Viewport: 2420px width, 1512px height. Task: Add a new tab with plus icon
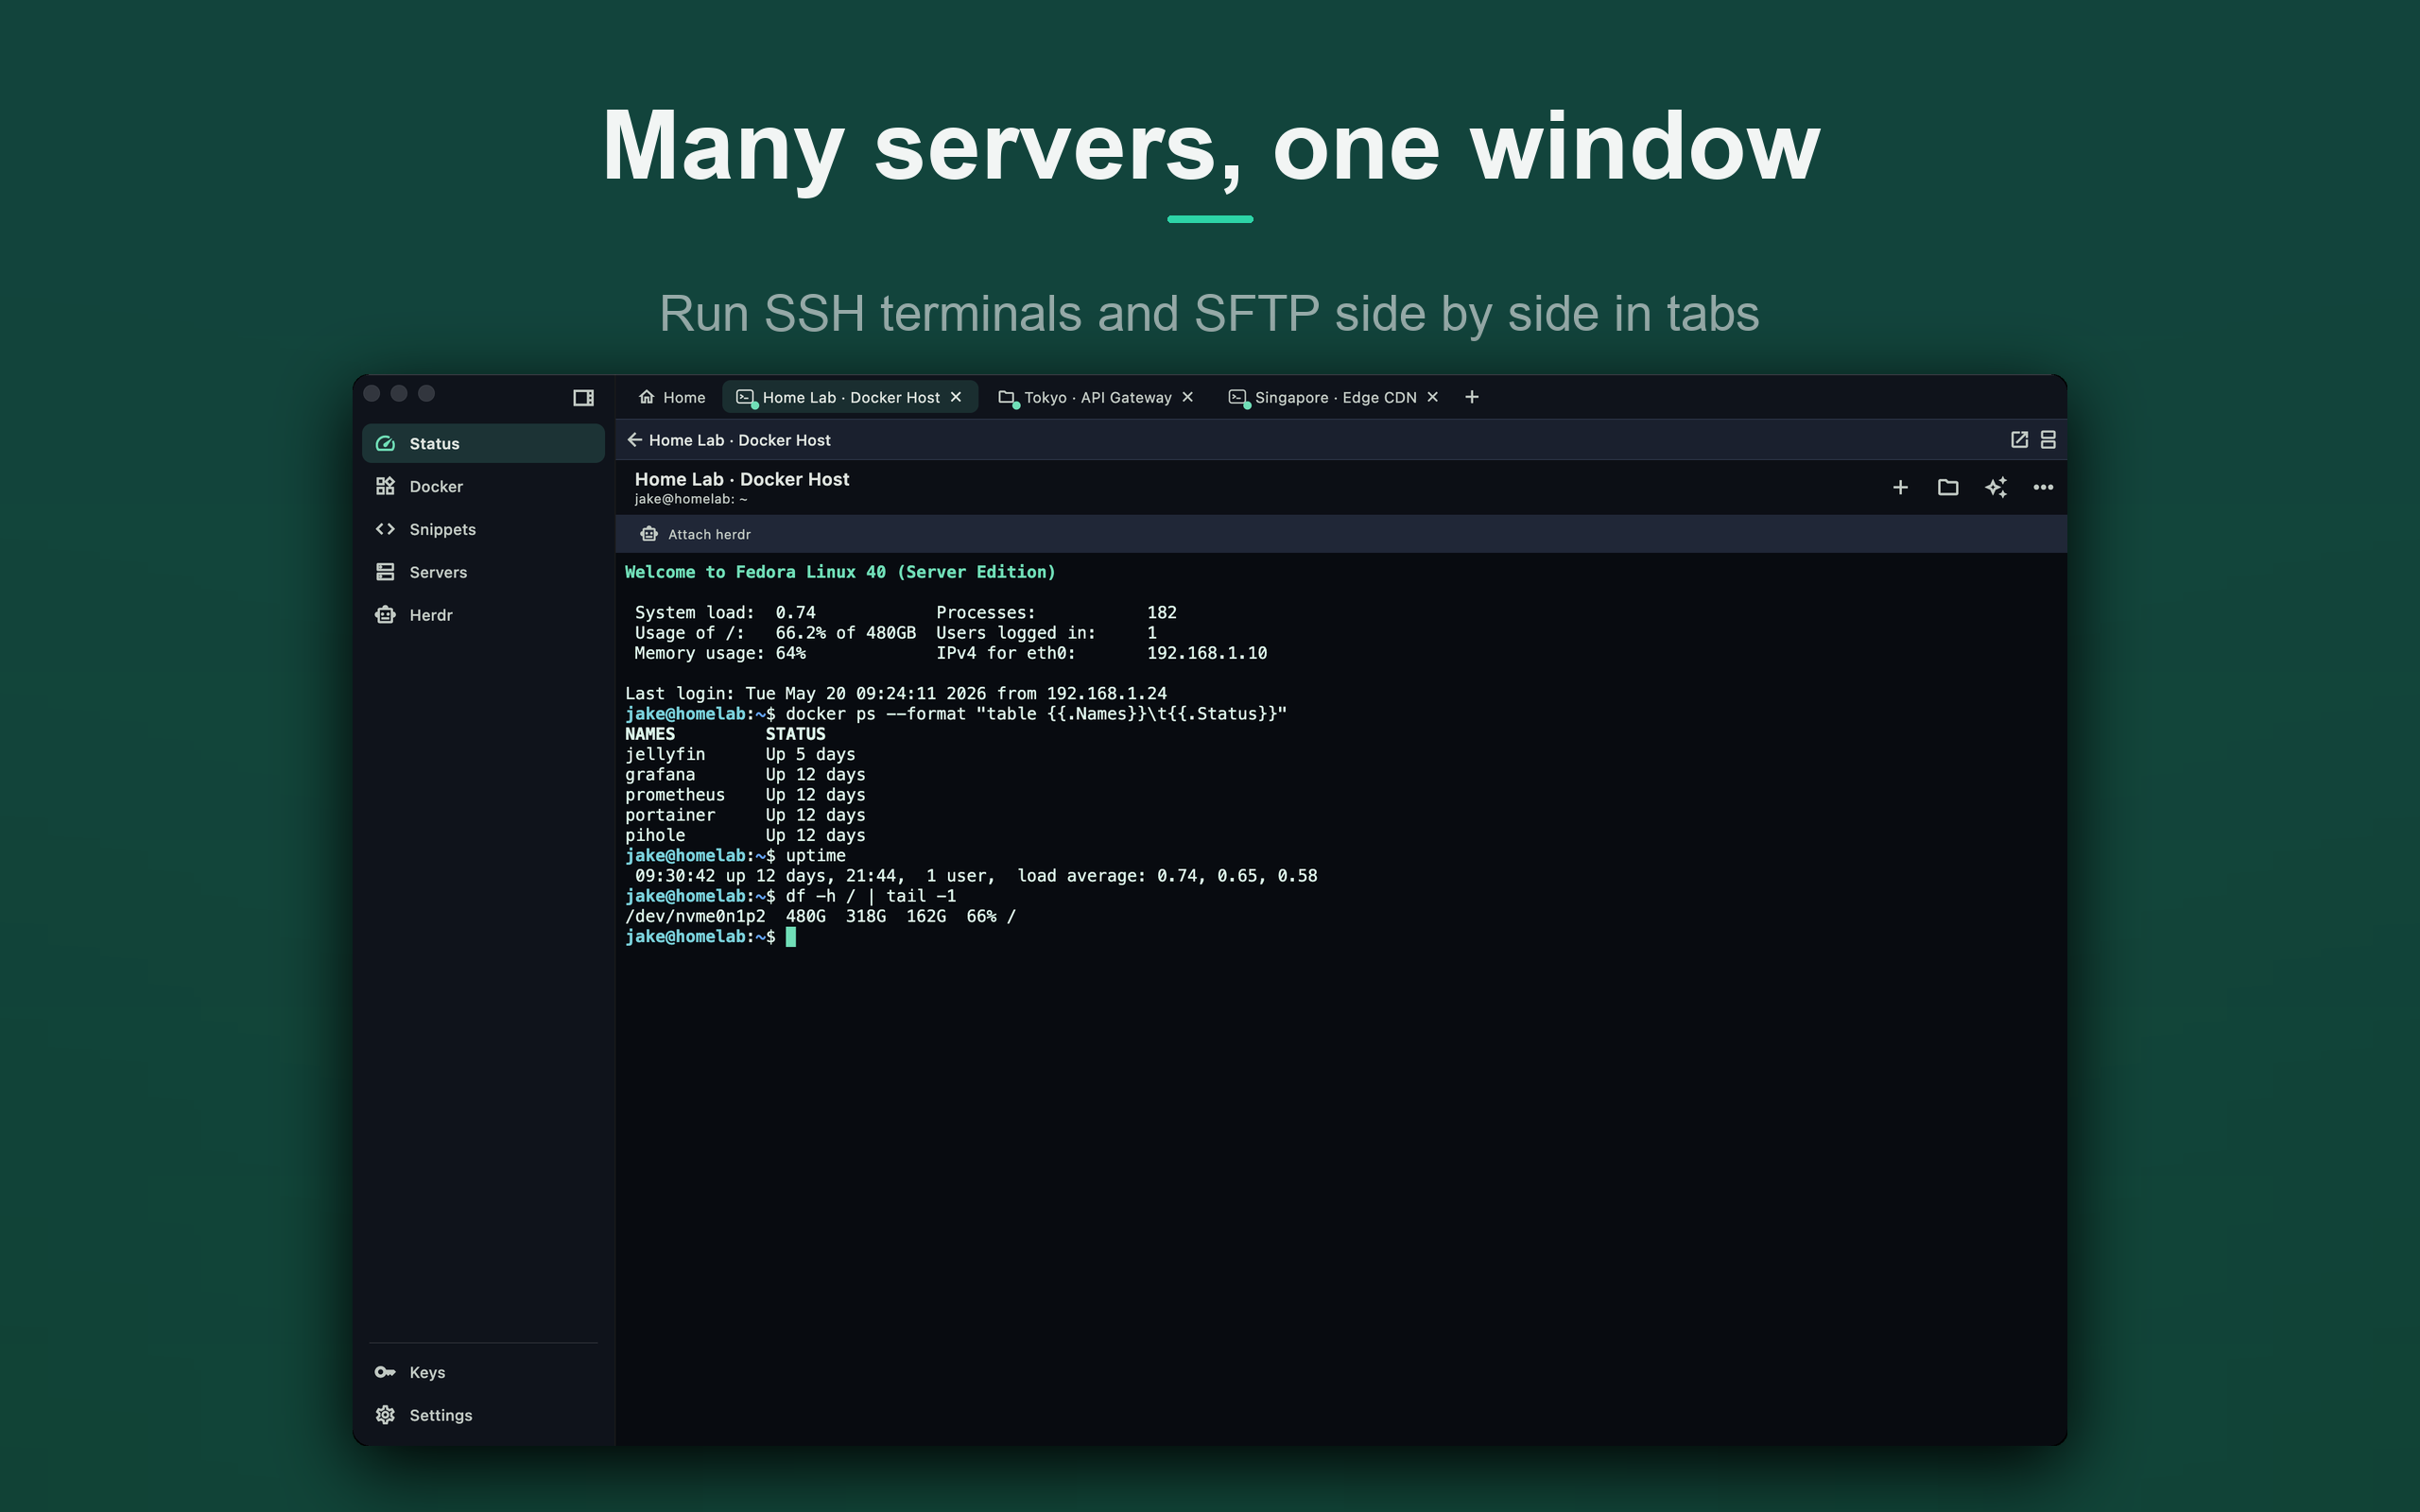click(1472, 397)
